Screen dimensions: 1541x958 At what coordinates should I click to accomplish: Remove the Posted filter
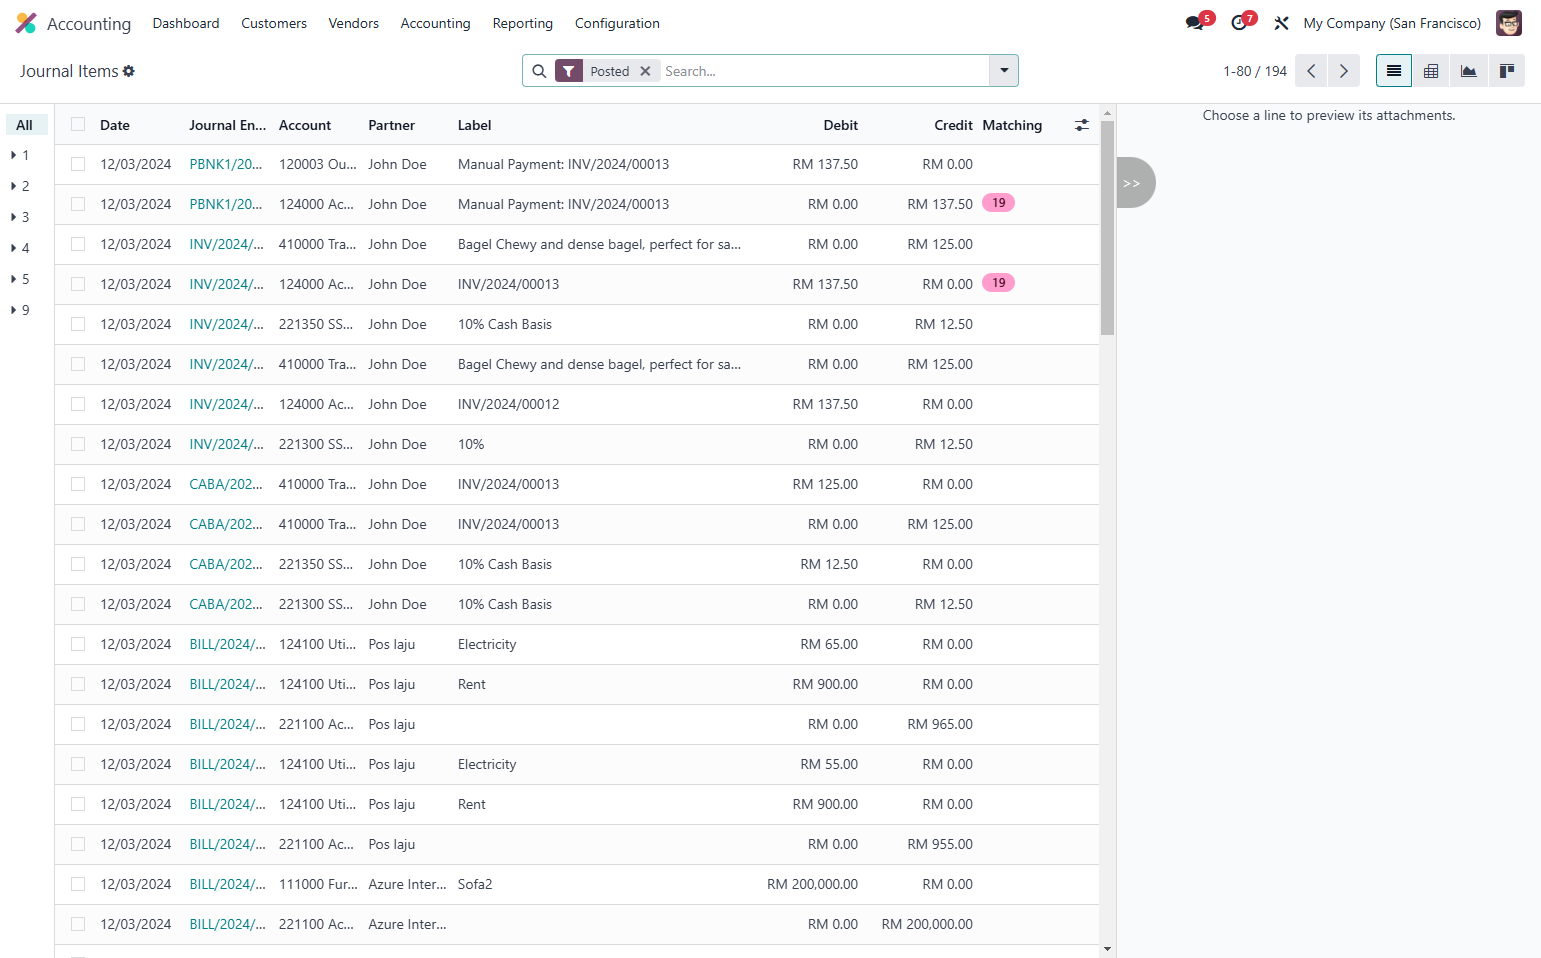[645, 71]
